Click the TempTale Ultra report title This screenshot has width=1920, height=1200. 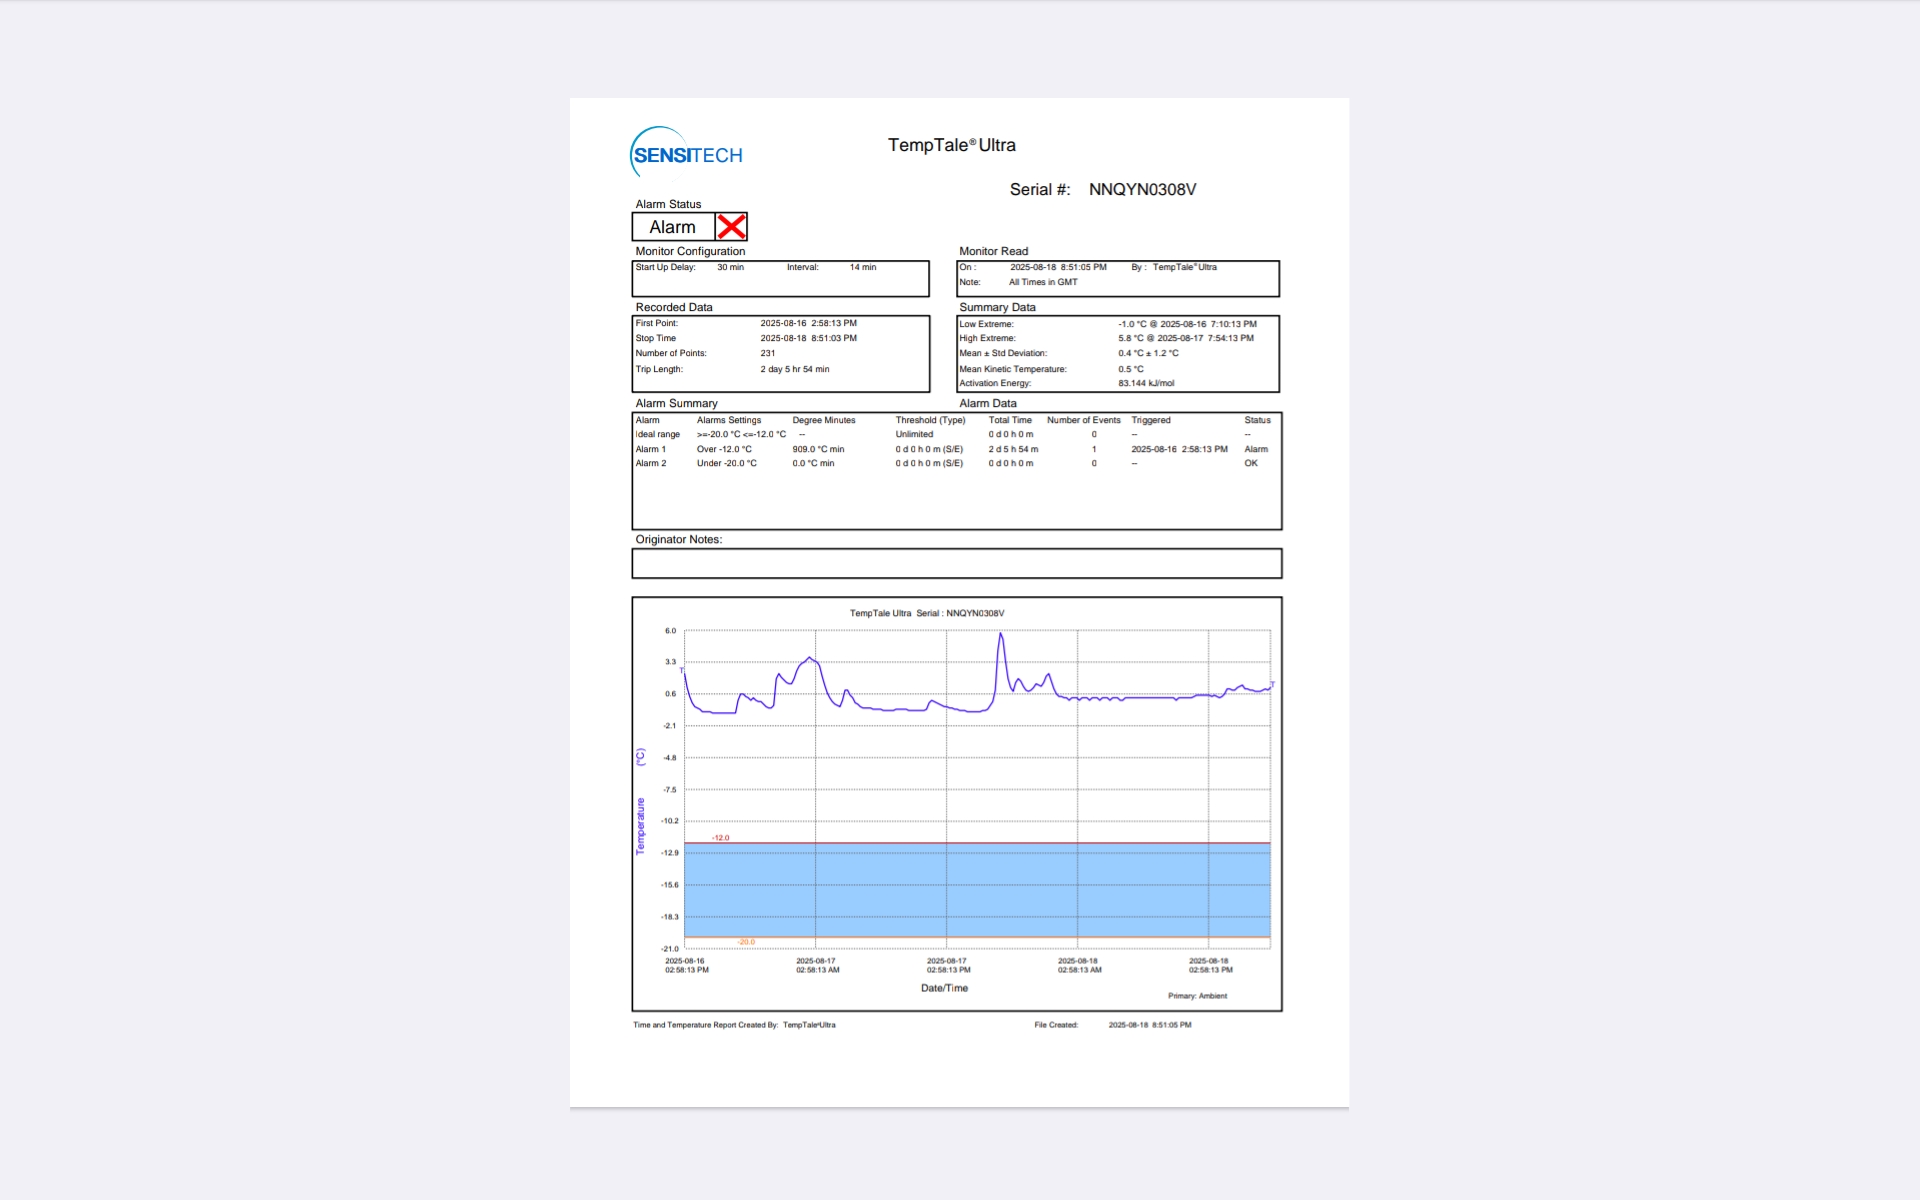click(x=951, y=145)
